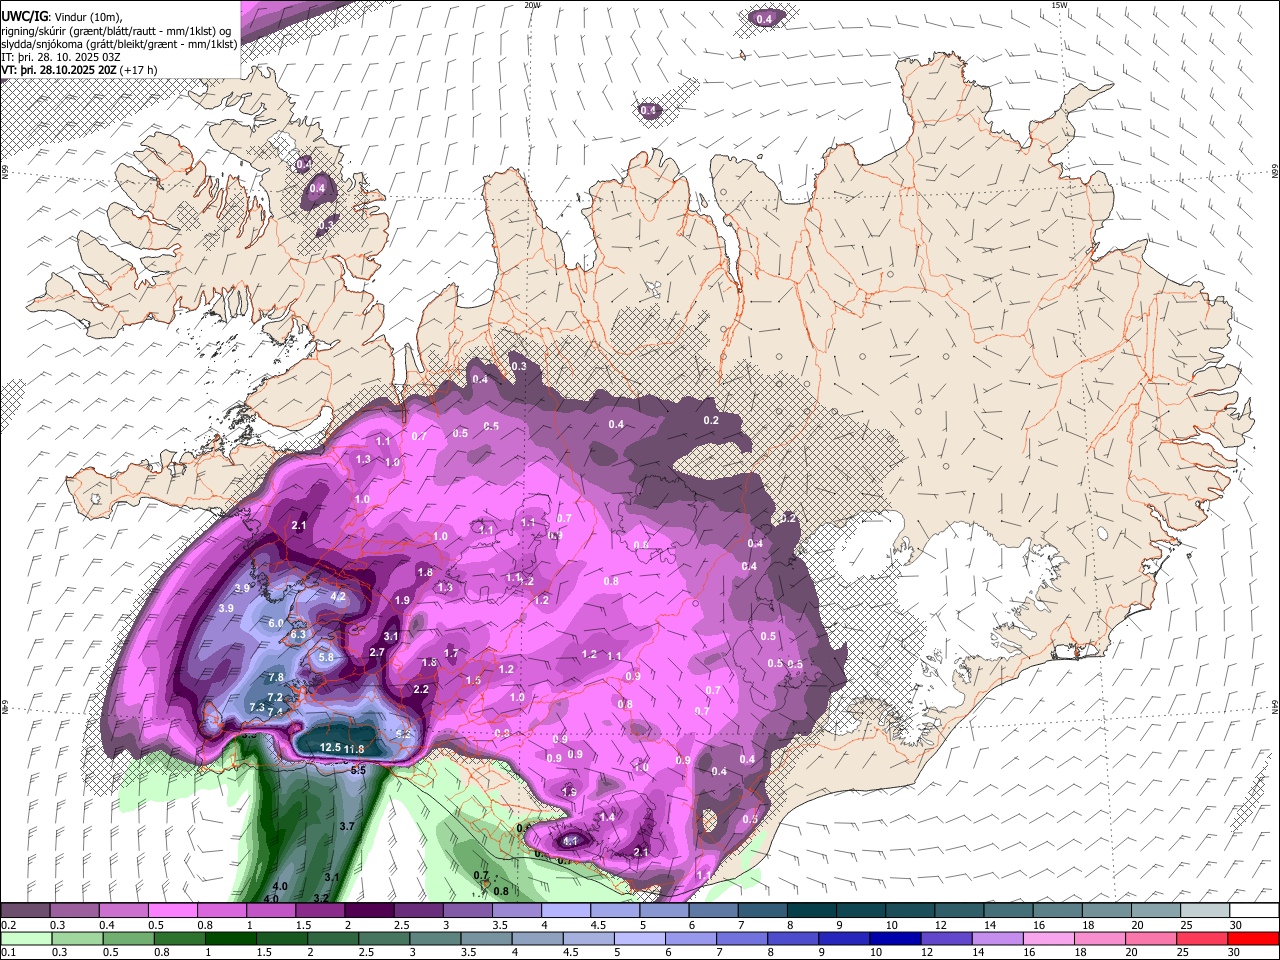Click the 0.2 label in the upper legend row
1280x960 pixels.
pyautogui.click(x=8, y=925)
